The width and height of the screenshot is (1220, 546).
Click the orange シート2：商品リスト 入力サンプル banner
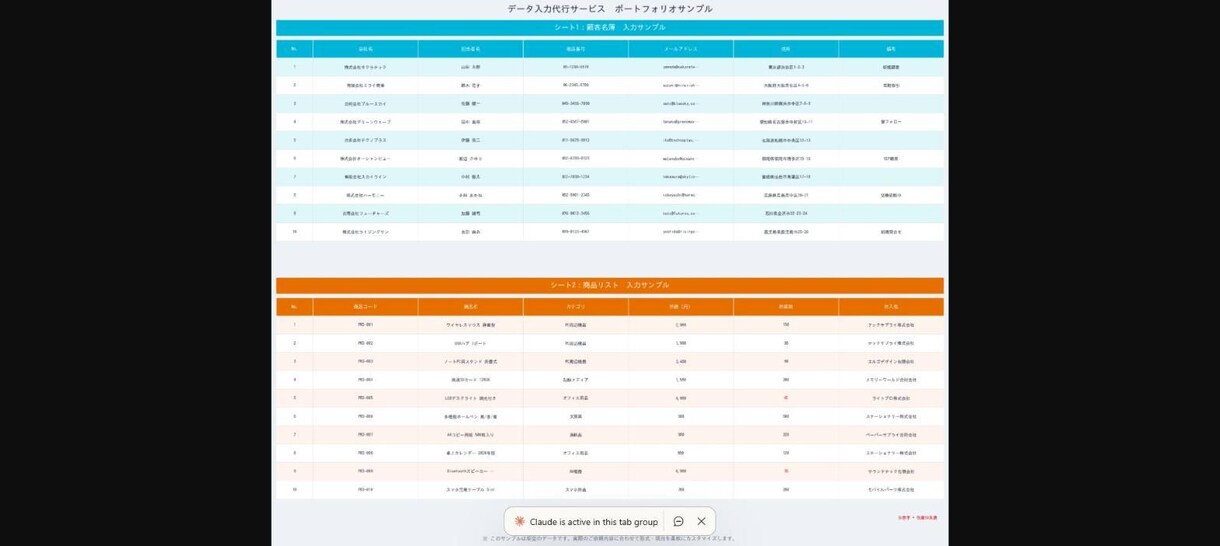[610, 285]
